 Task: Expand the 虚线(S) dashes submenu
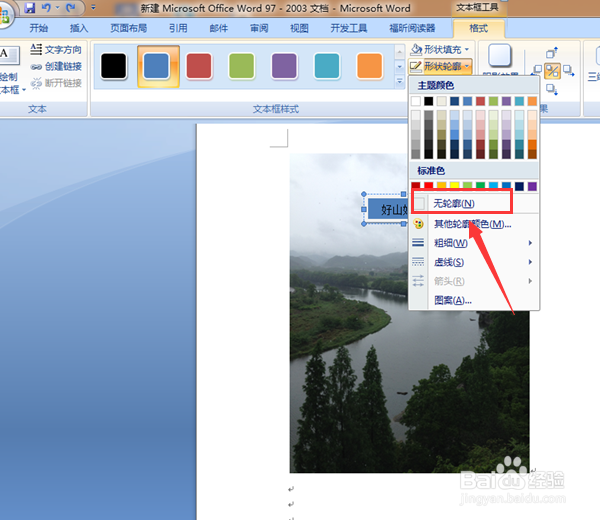coord(473,262)
